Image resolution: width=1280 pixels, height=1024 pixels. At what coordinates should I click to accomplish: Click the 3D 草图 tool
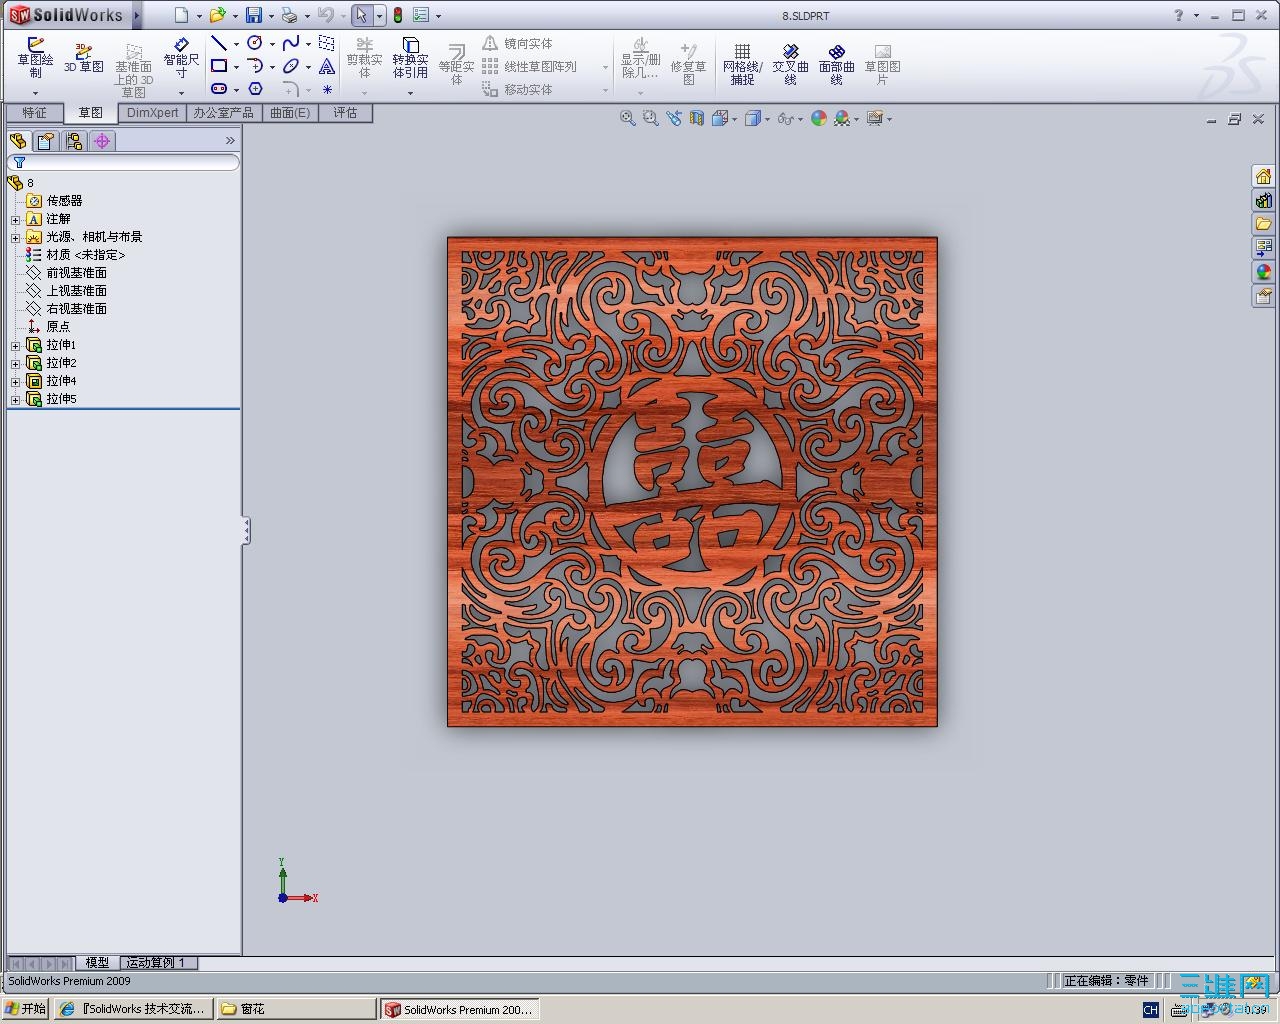84,58
